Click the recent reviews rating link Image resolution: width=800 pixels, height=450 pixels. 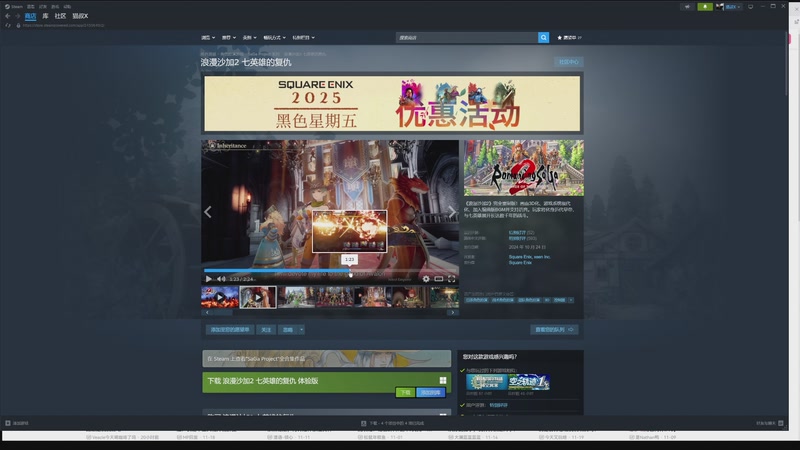(x=516, y=233)
